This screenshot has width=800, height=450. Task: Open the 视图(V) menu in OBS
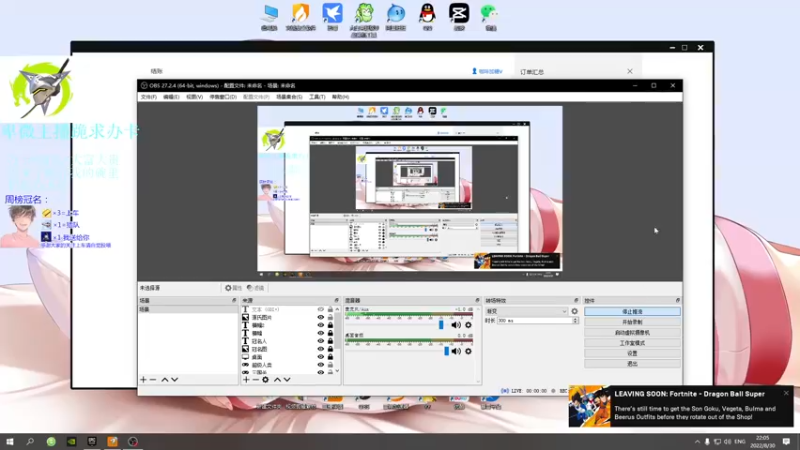point(194,97)
